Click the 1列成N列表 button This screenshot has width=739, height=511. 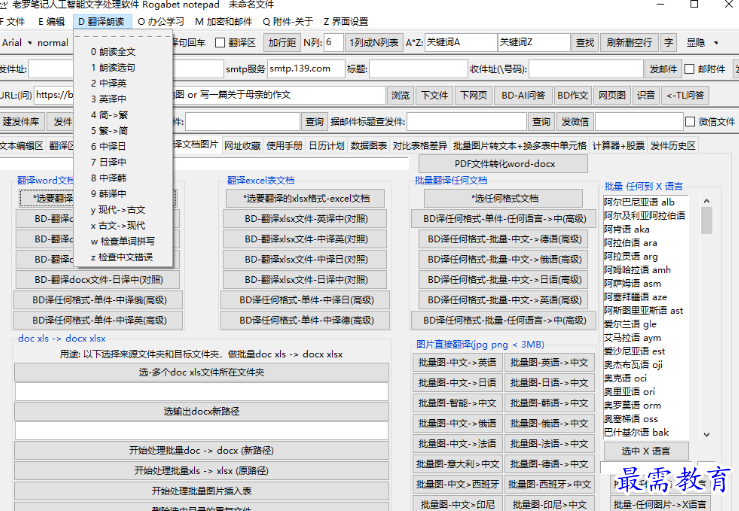374,43
